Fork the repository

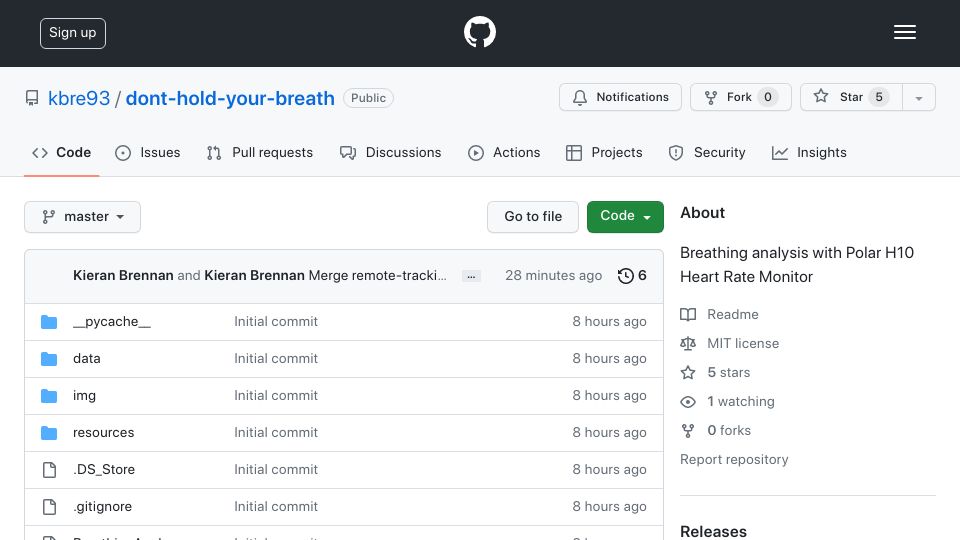(x=741, y=97)
